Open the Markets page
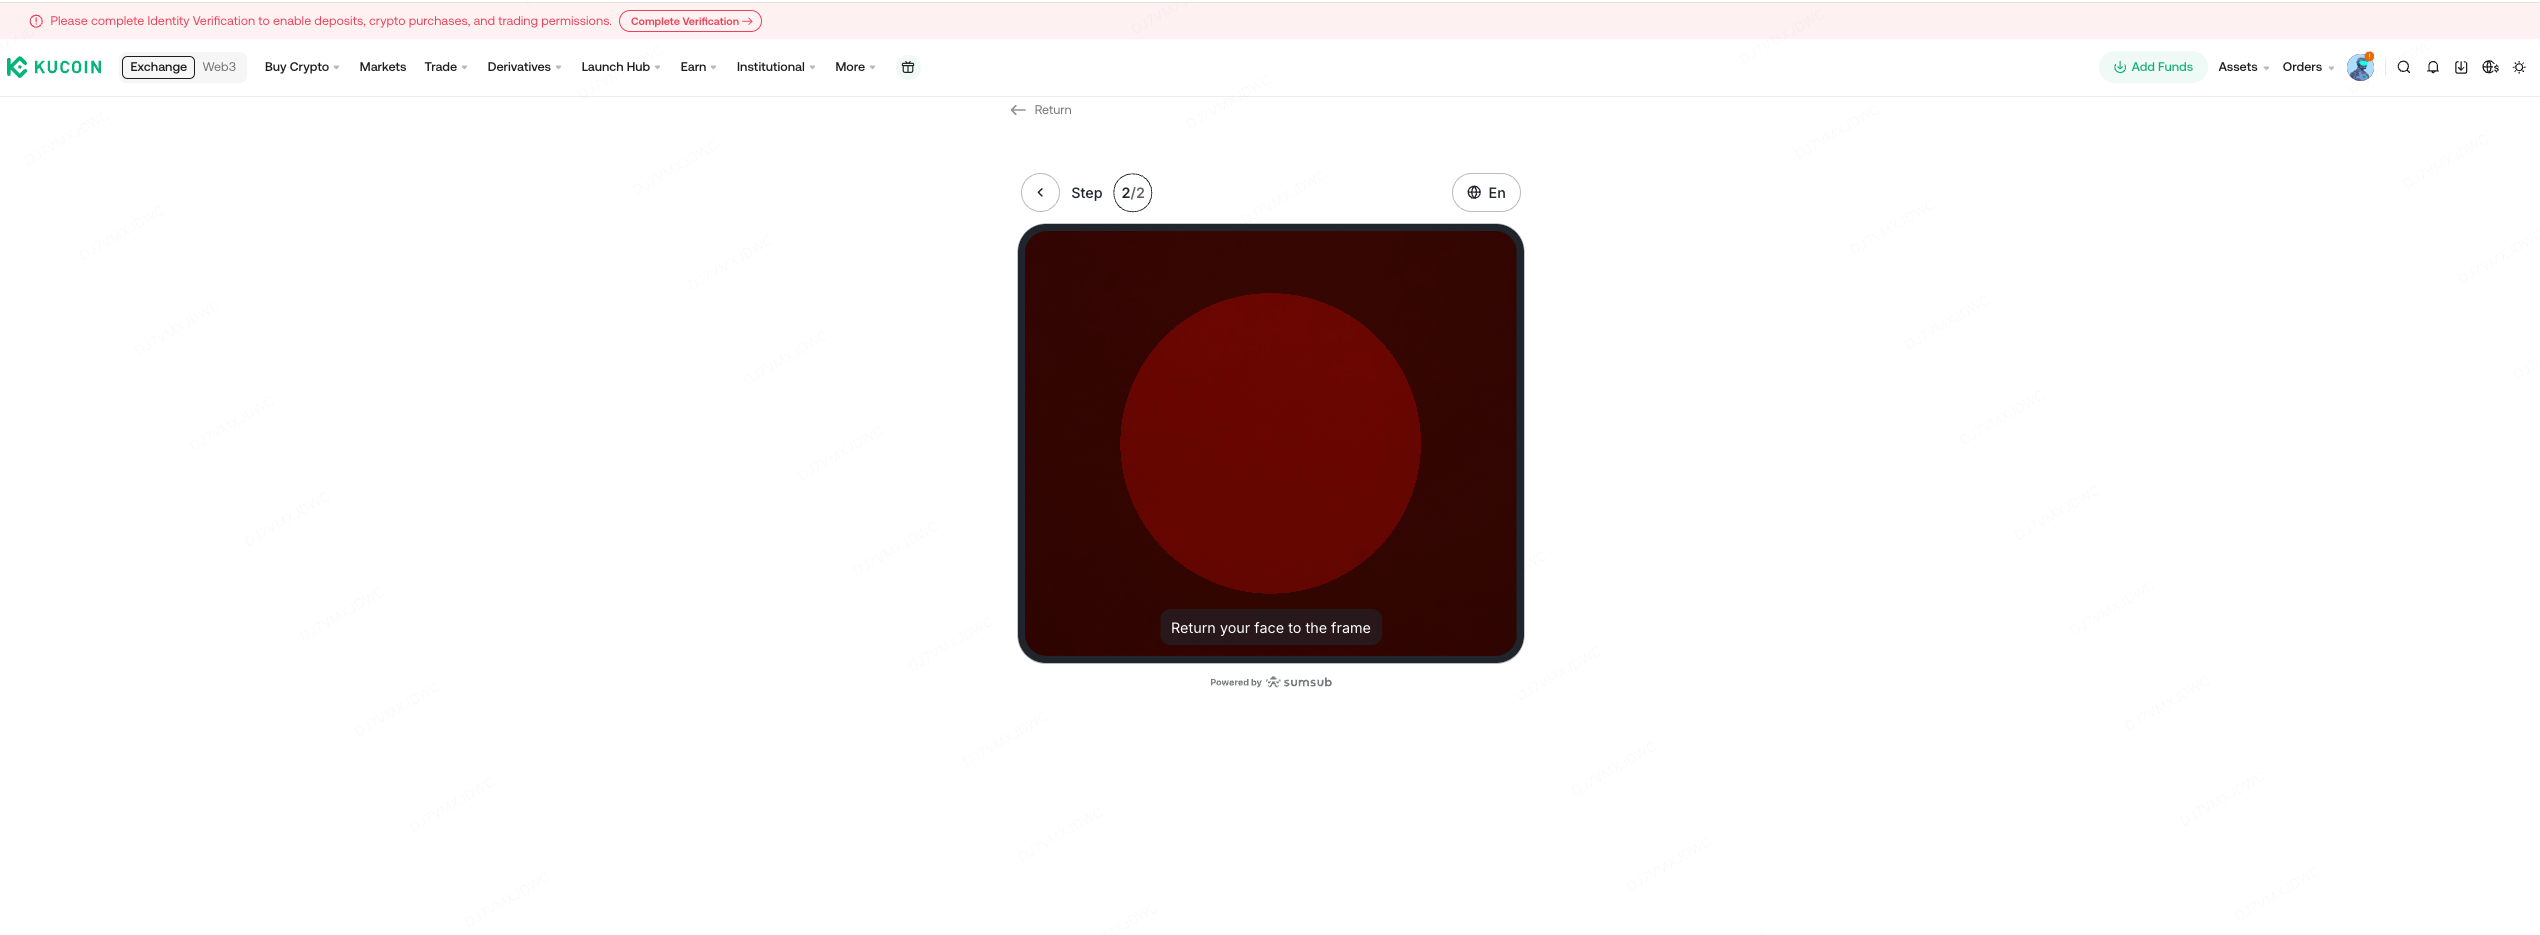This screenshot has width=2540, height=935. point(383,67)
